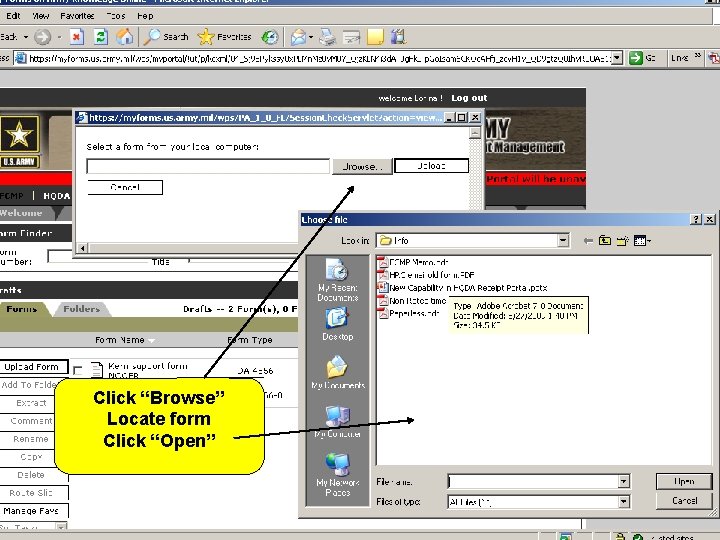Select the New Capability in HQDA pptx file
This screenshot has height=540, width=720.
462,288
